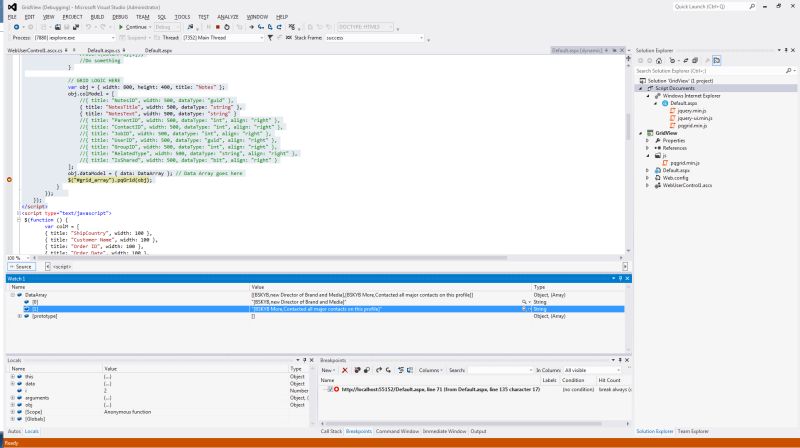This screenshot has width=800, height=448.
Task: Click the thread filter funnel icon
Action: (270, 38)
